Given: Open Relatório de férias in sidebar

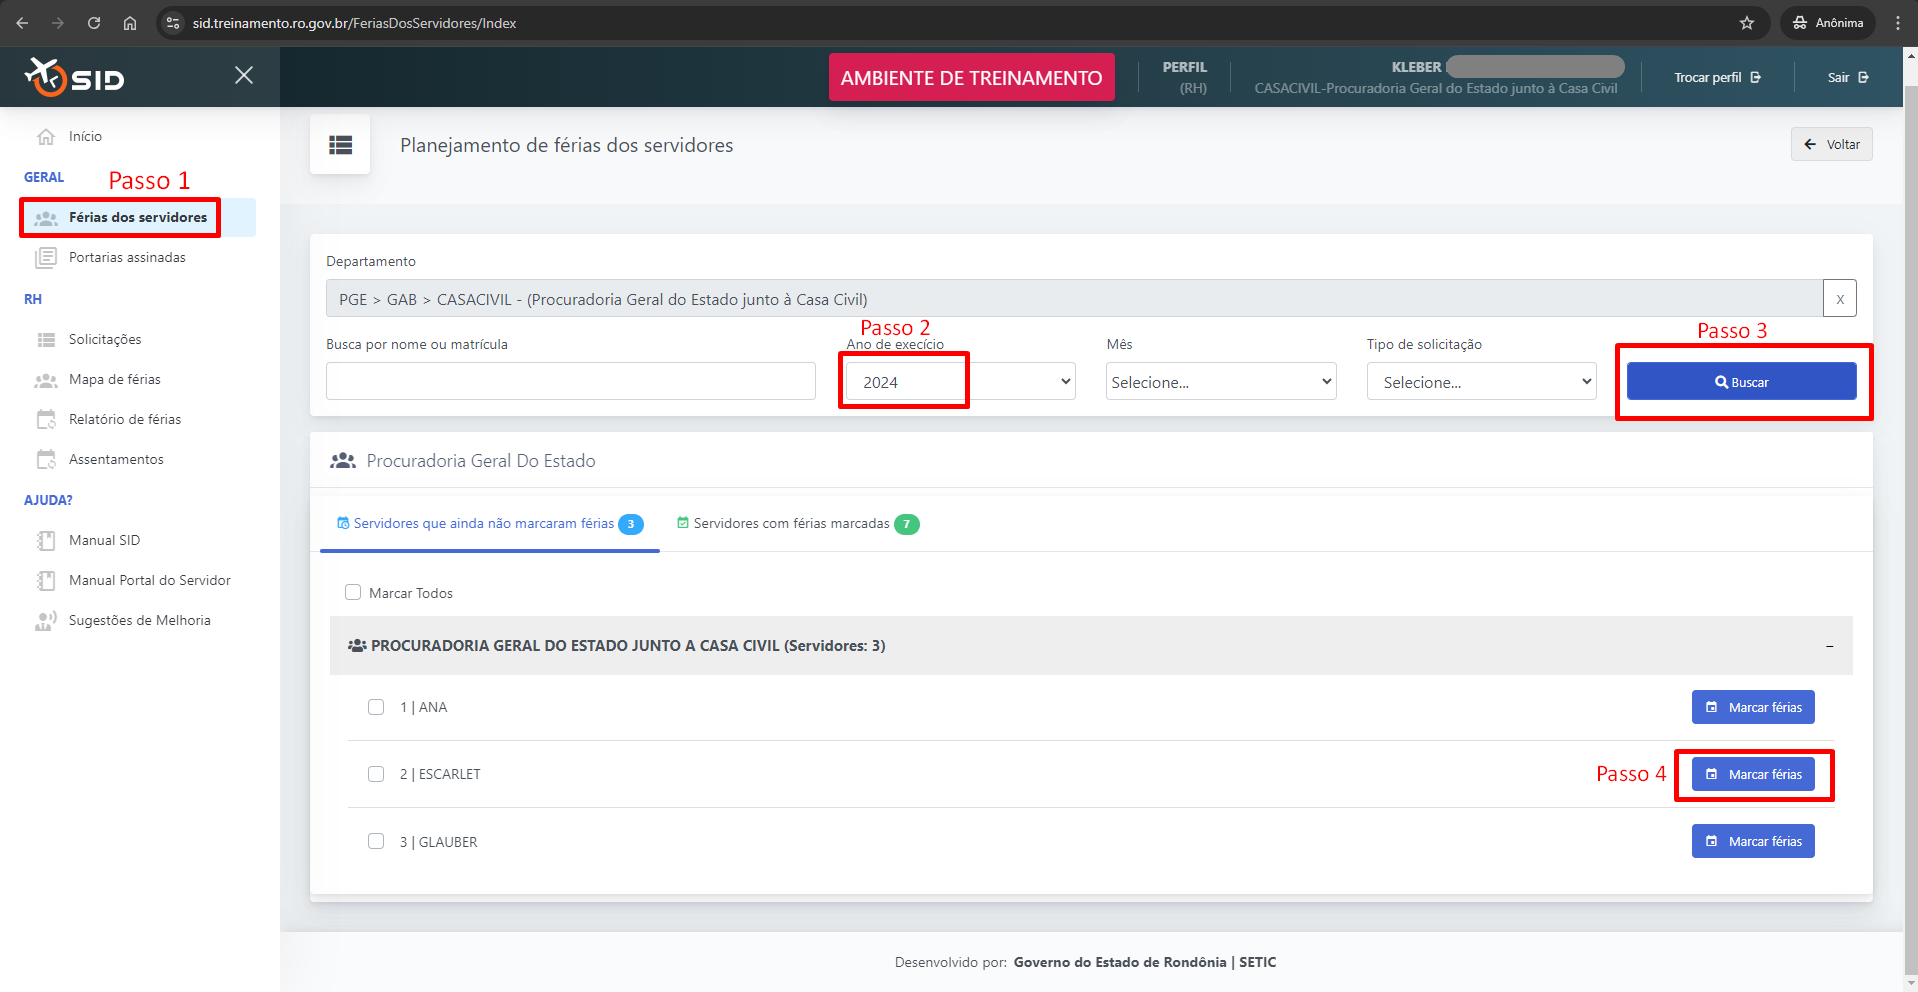Looking at the screenshot, I should (124, 419).
